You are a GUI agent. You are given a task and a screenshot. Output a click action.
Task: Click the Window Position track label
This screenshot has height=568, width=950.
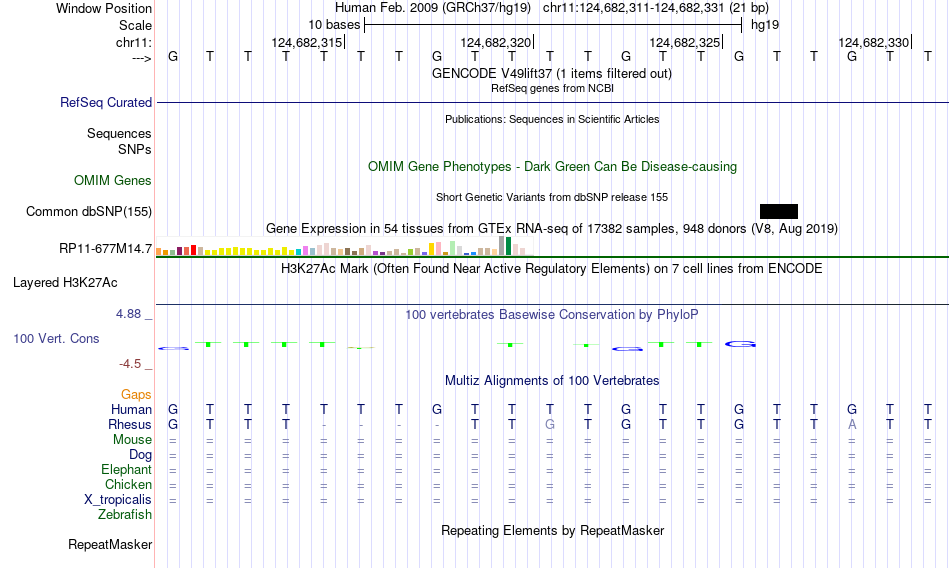[x=104, y=8]
